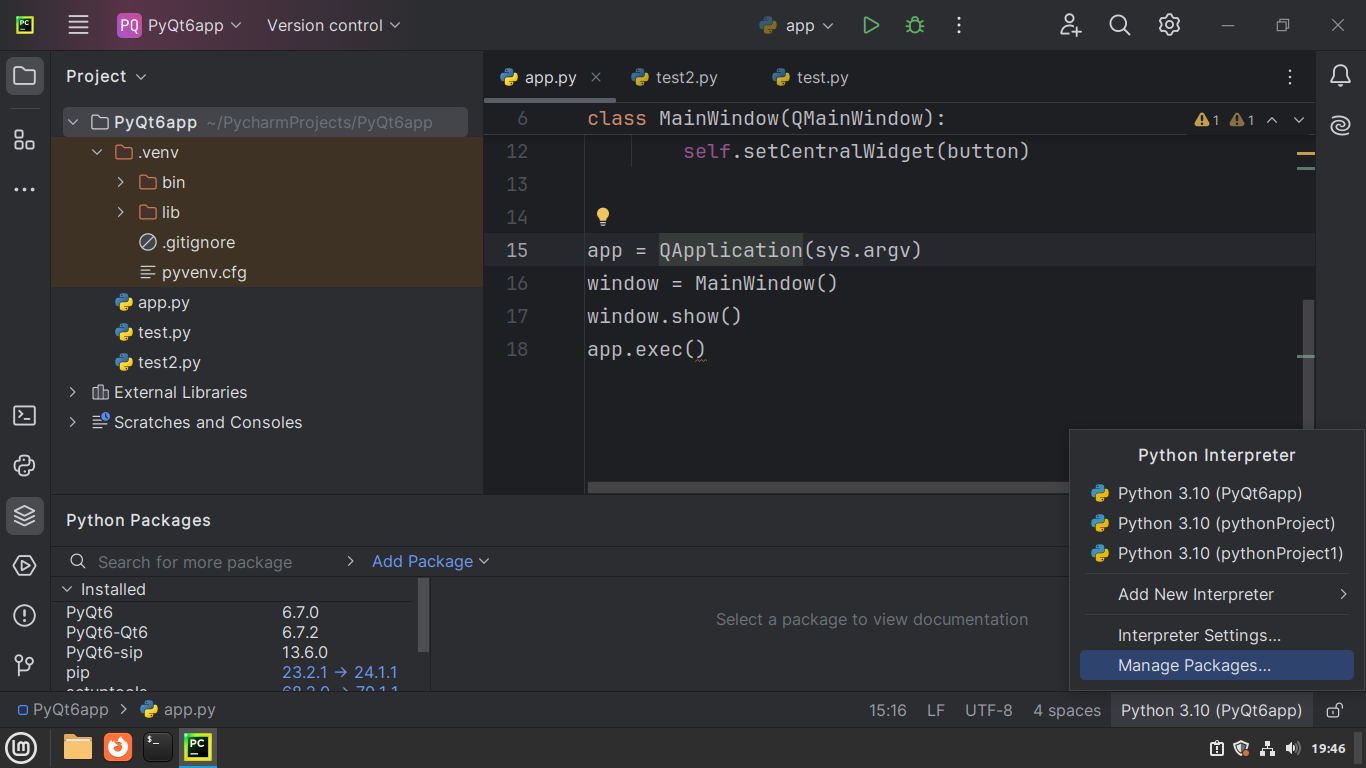Close the app.py editor tab
The height and width of the screenshot is (768, 1366).
pos(596,77)
